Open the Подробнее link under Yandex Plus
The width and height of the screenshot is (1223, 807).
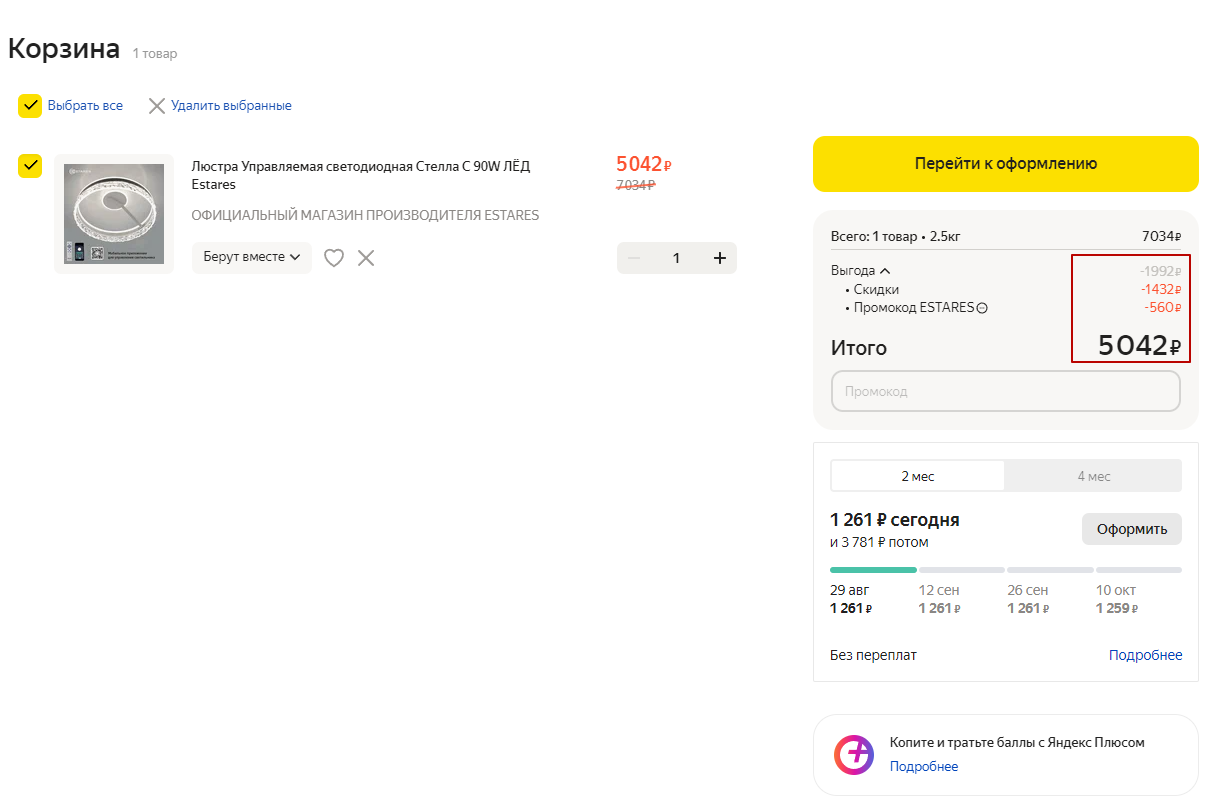click(923, 767)
